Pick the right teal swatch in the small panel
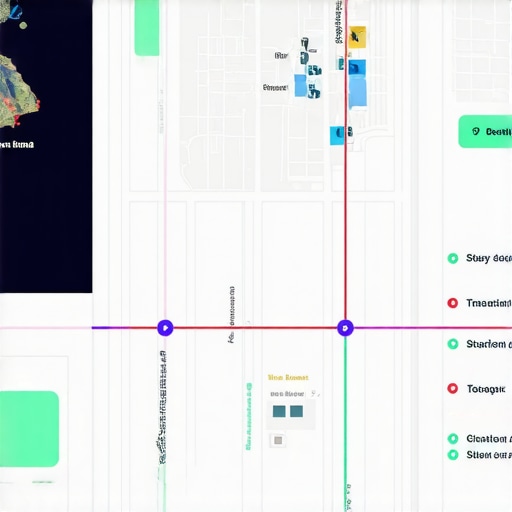 (x=296, y=411)
